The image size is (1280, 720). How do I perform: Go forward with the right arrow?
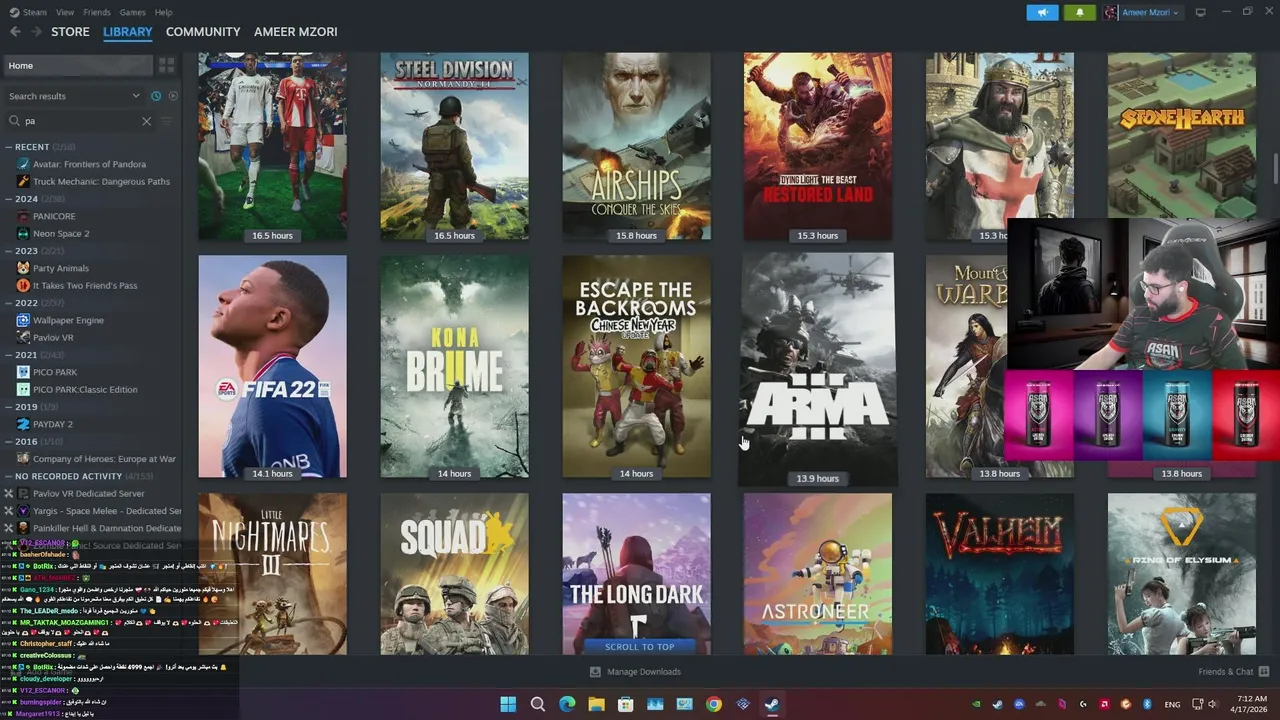pyautogui.click(x=36, y=32)
